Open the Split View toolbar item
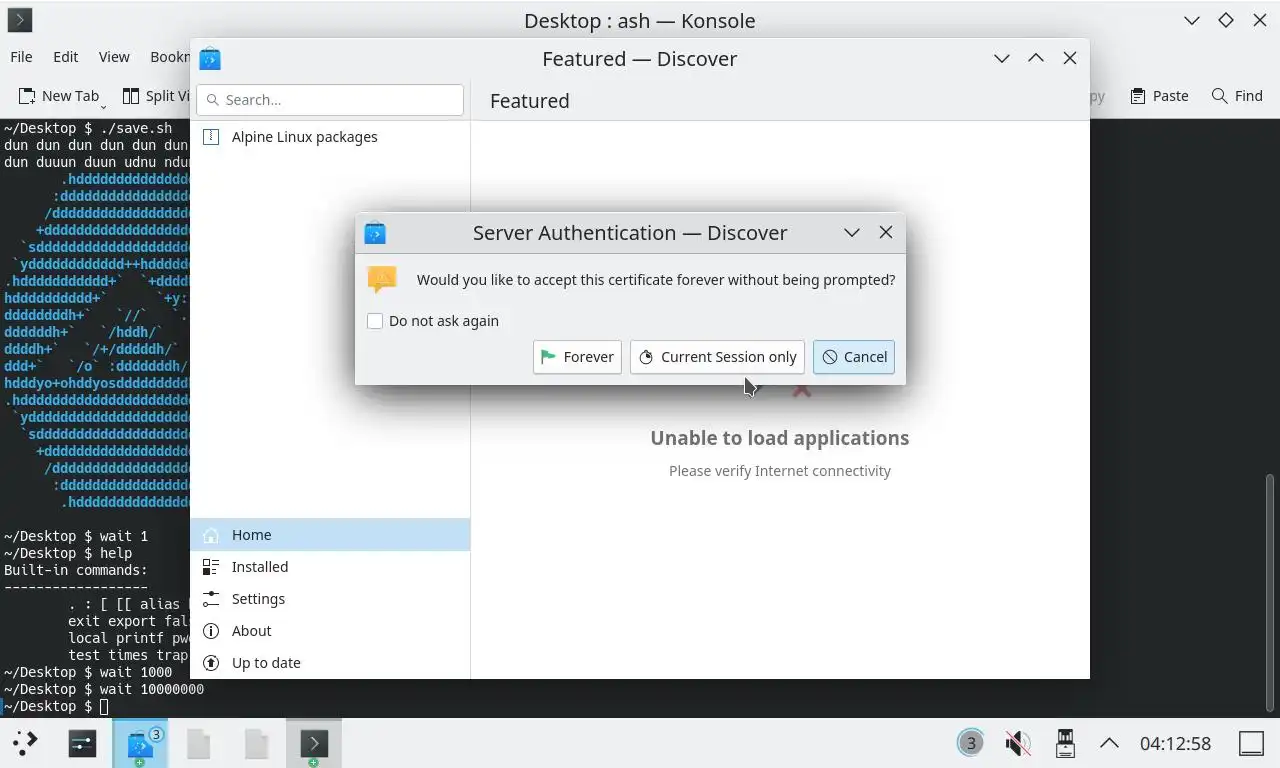The width and height of the screenshot is (1280, 768). pos(157,96)
